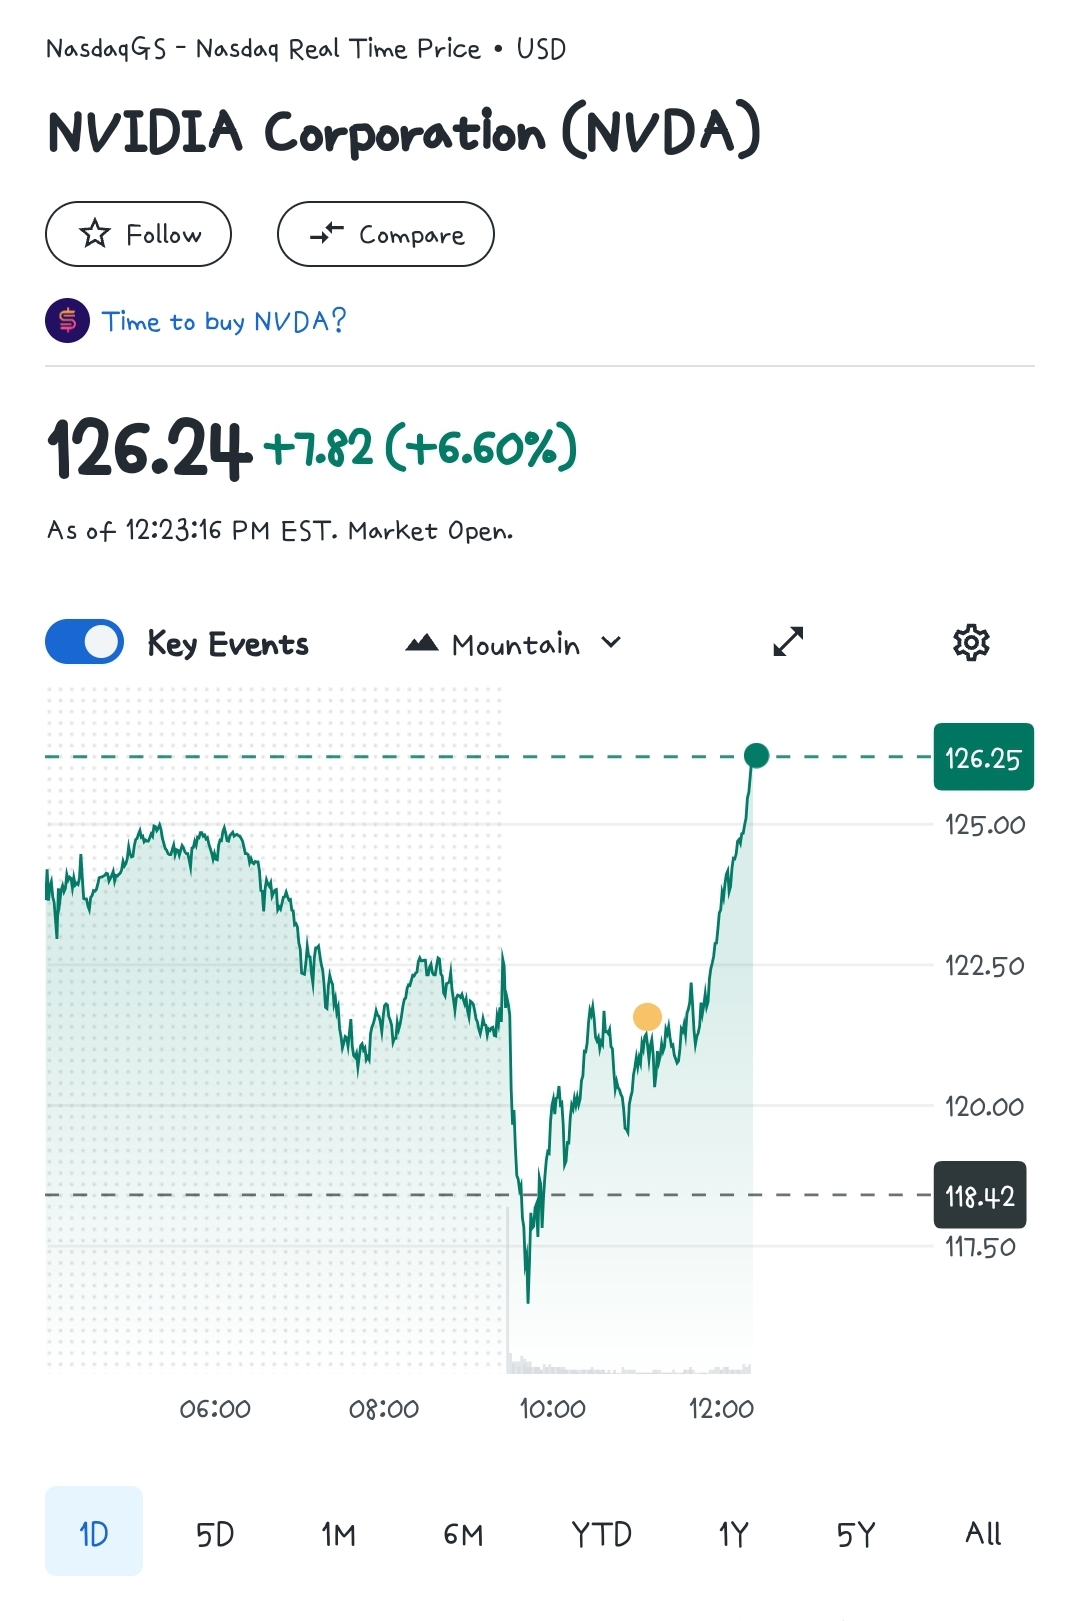Image resolution: width=1080 pixels, height=1621 pixels.
Task: Click the Follow button
Action: click(139, 234)
